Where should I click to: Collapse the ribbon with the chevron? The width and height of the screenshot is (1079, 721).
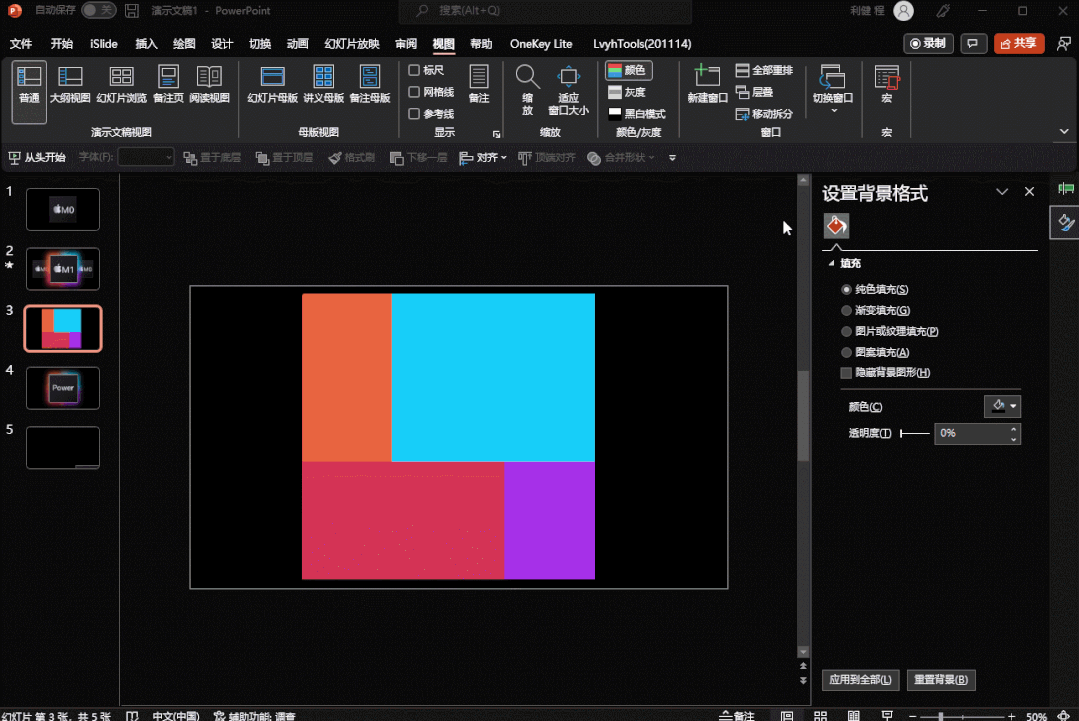[1064, 131]
